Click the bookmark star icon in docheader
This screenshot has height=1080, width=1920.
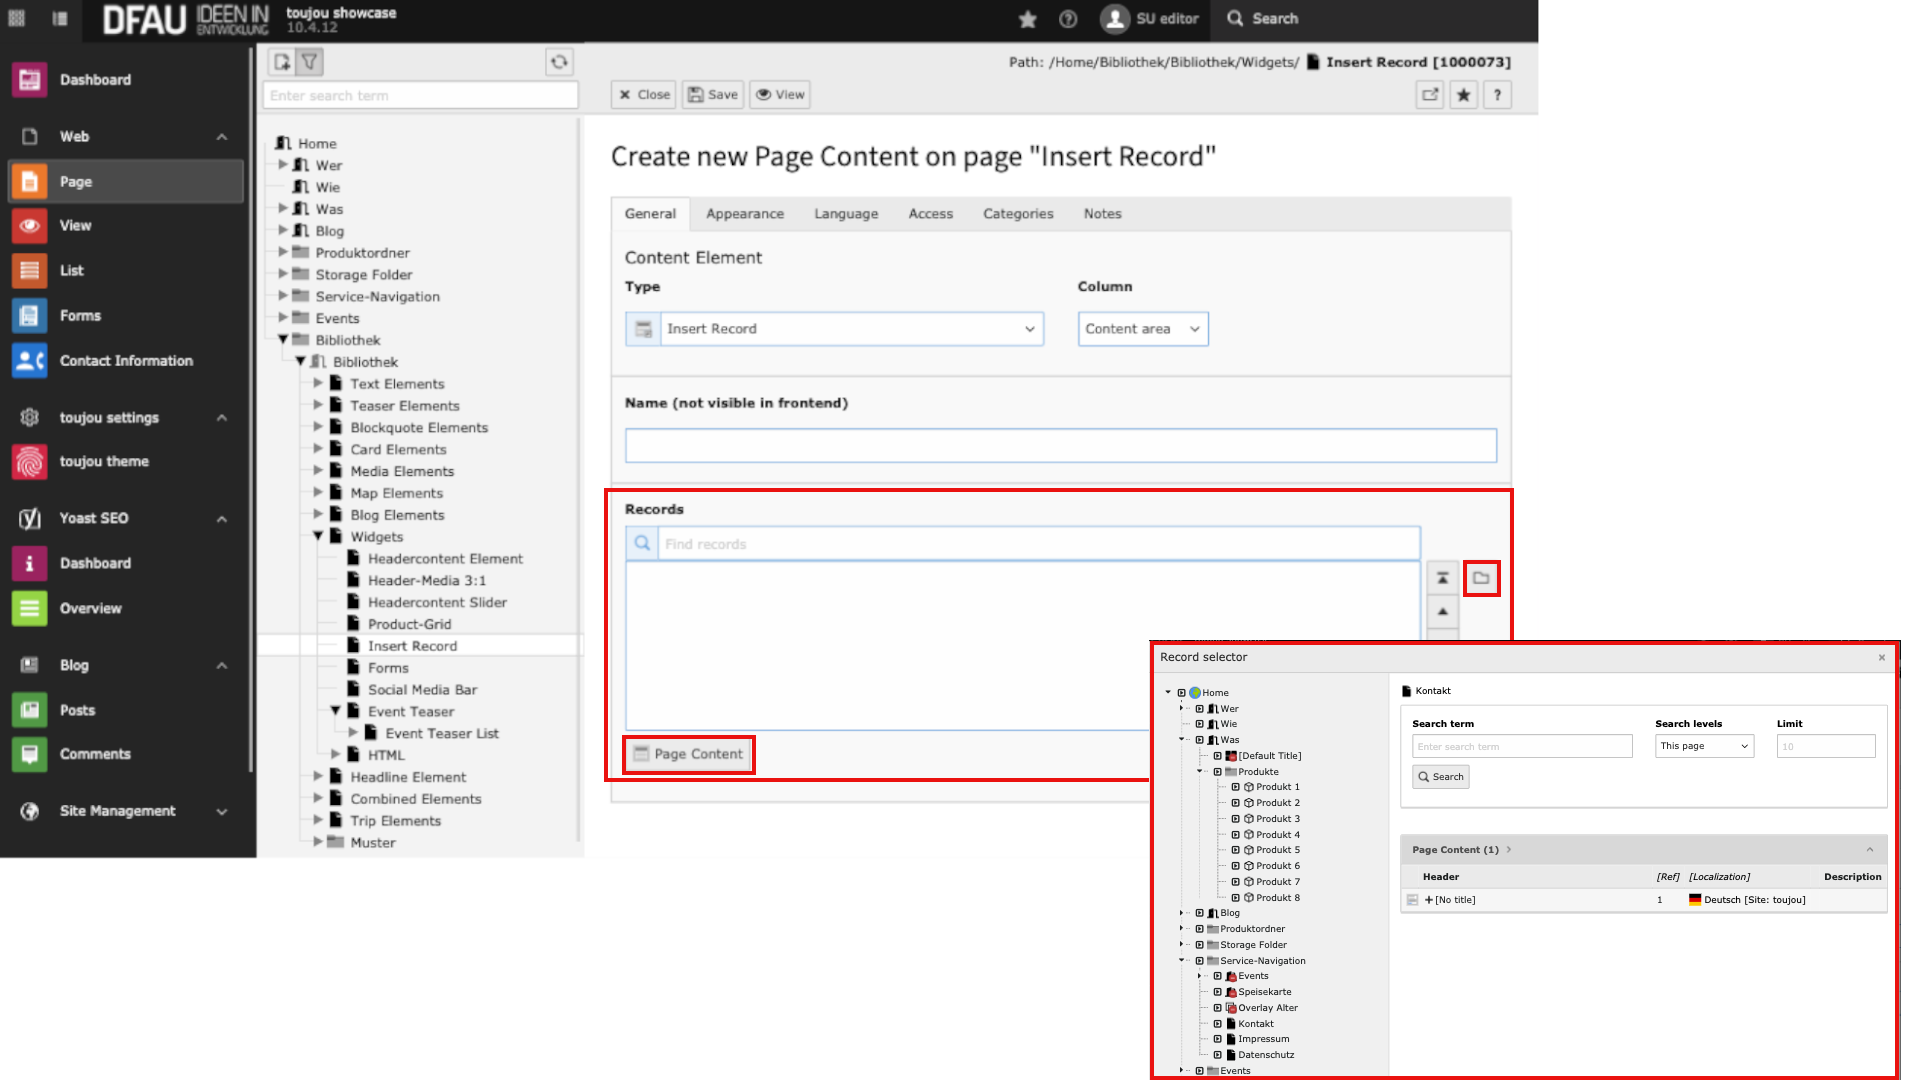click(x=1464, y=95)
